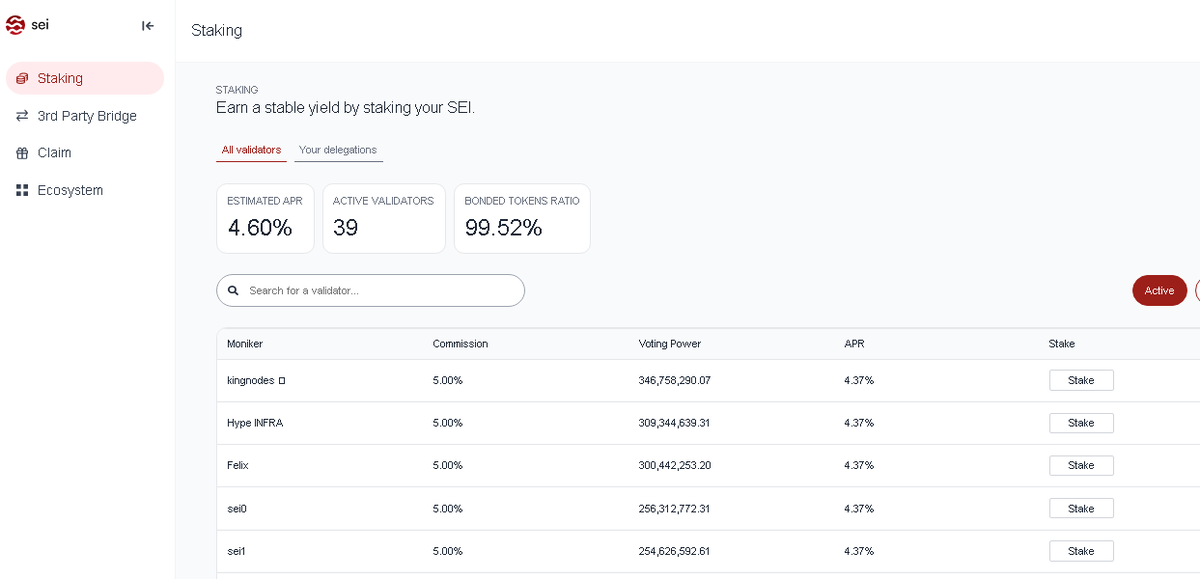Sort by APR column header
This screenshot has height=579, width=1200.
coord(854,344)
